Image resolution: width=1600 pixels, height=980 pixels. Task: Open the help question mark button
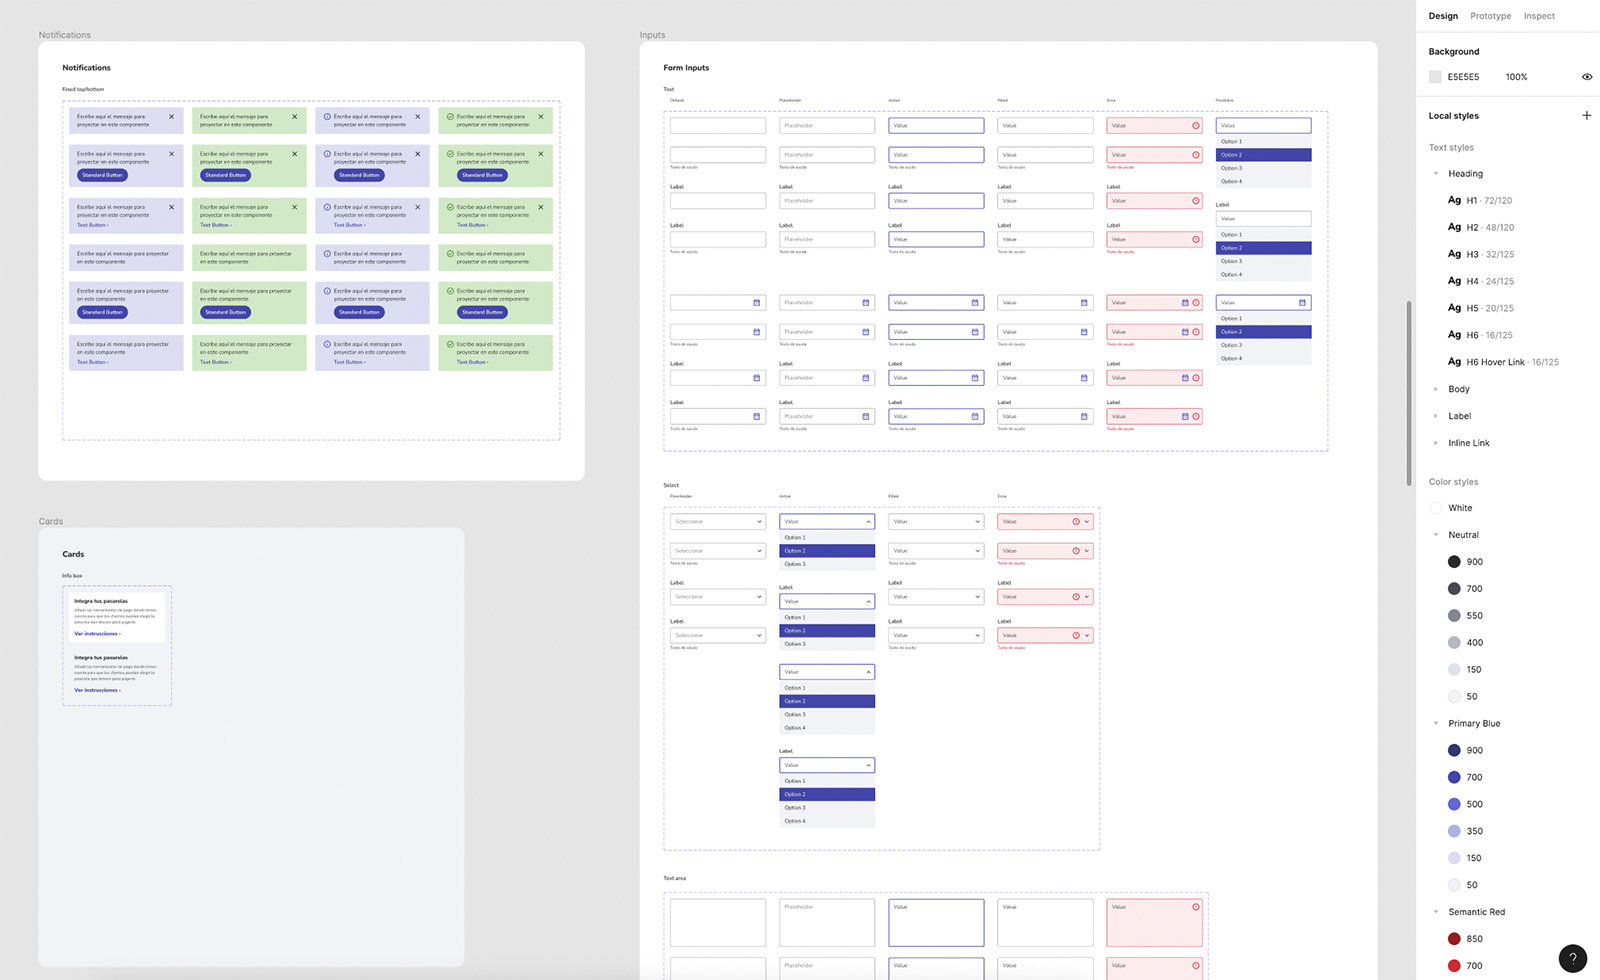click(1572, 958)
